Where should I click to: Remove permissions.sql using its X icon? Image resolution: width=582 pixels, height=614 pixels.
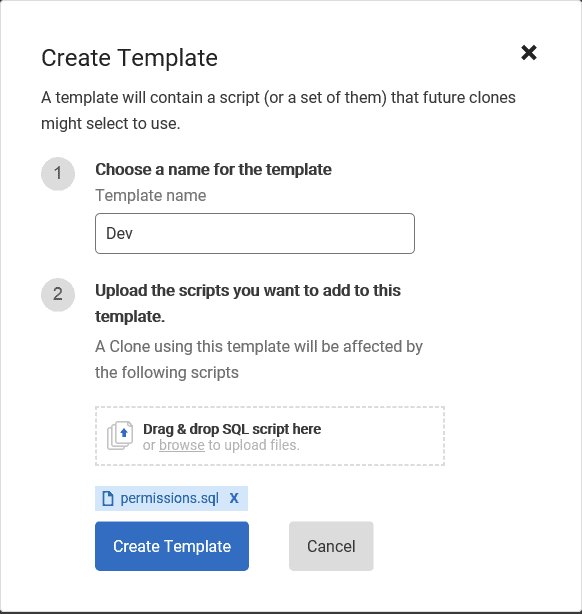(x=234, y=498)
